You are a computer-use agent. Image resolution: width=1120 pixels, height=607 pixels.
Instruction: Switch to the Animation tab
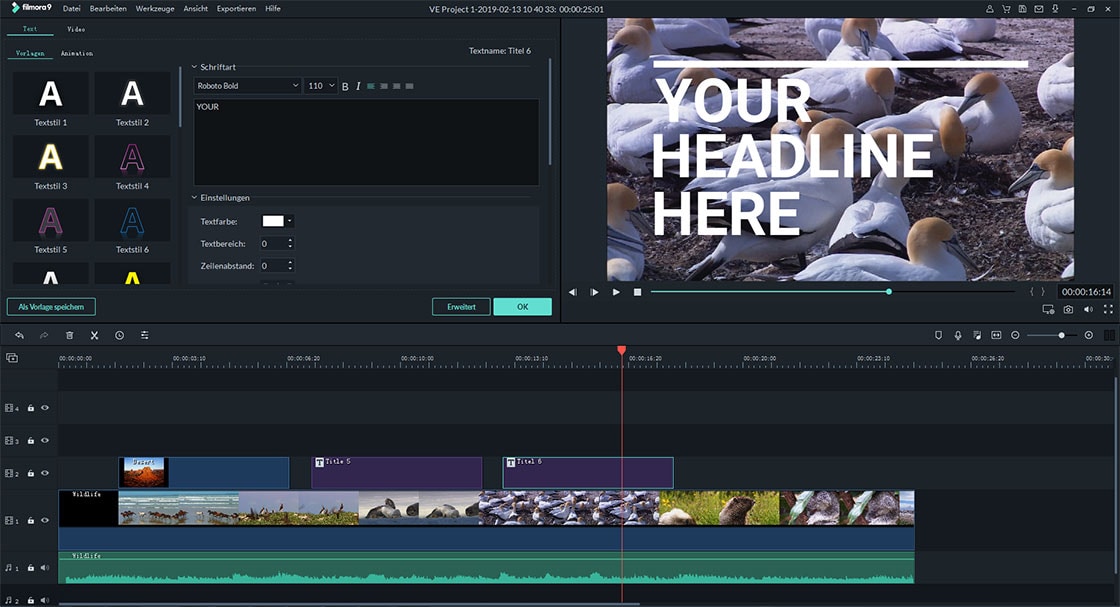(76, 54)
